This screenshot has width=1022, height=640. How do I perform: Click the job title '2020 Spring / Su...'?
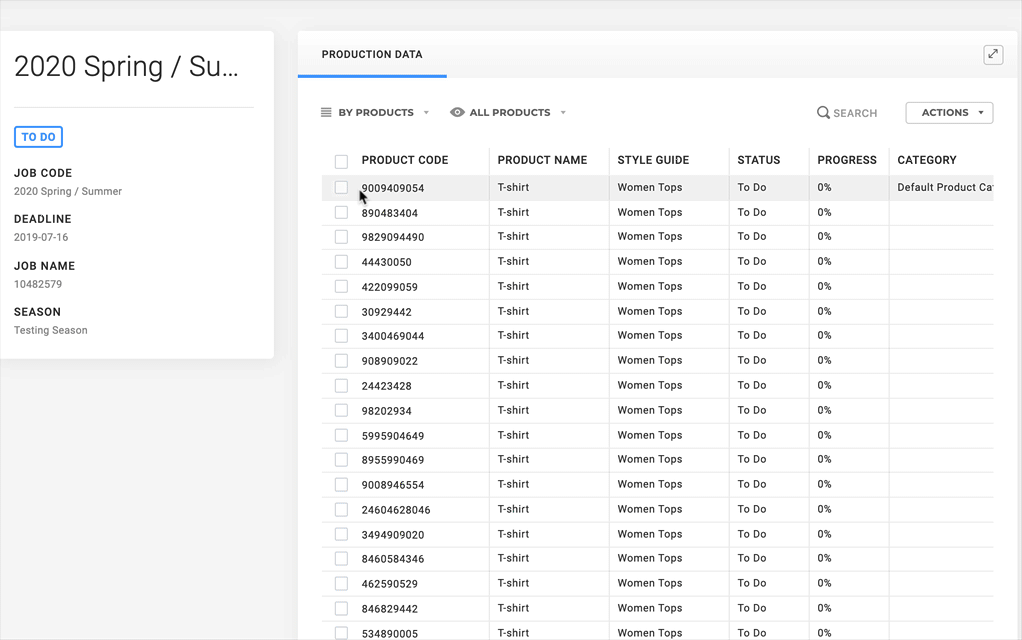[126, 66]
